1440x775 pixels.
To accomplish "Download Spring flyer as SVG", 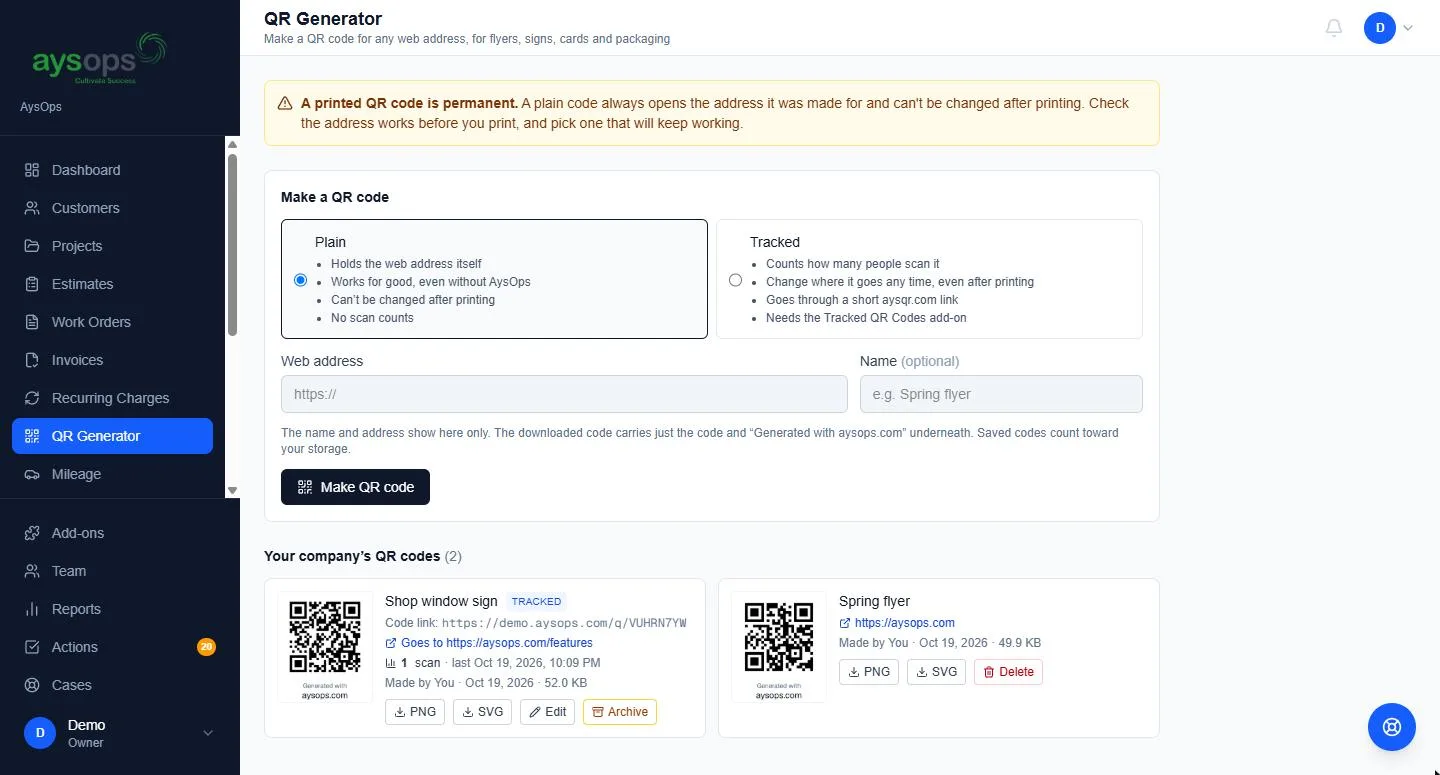I will click(x=936, y=672).
